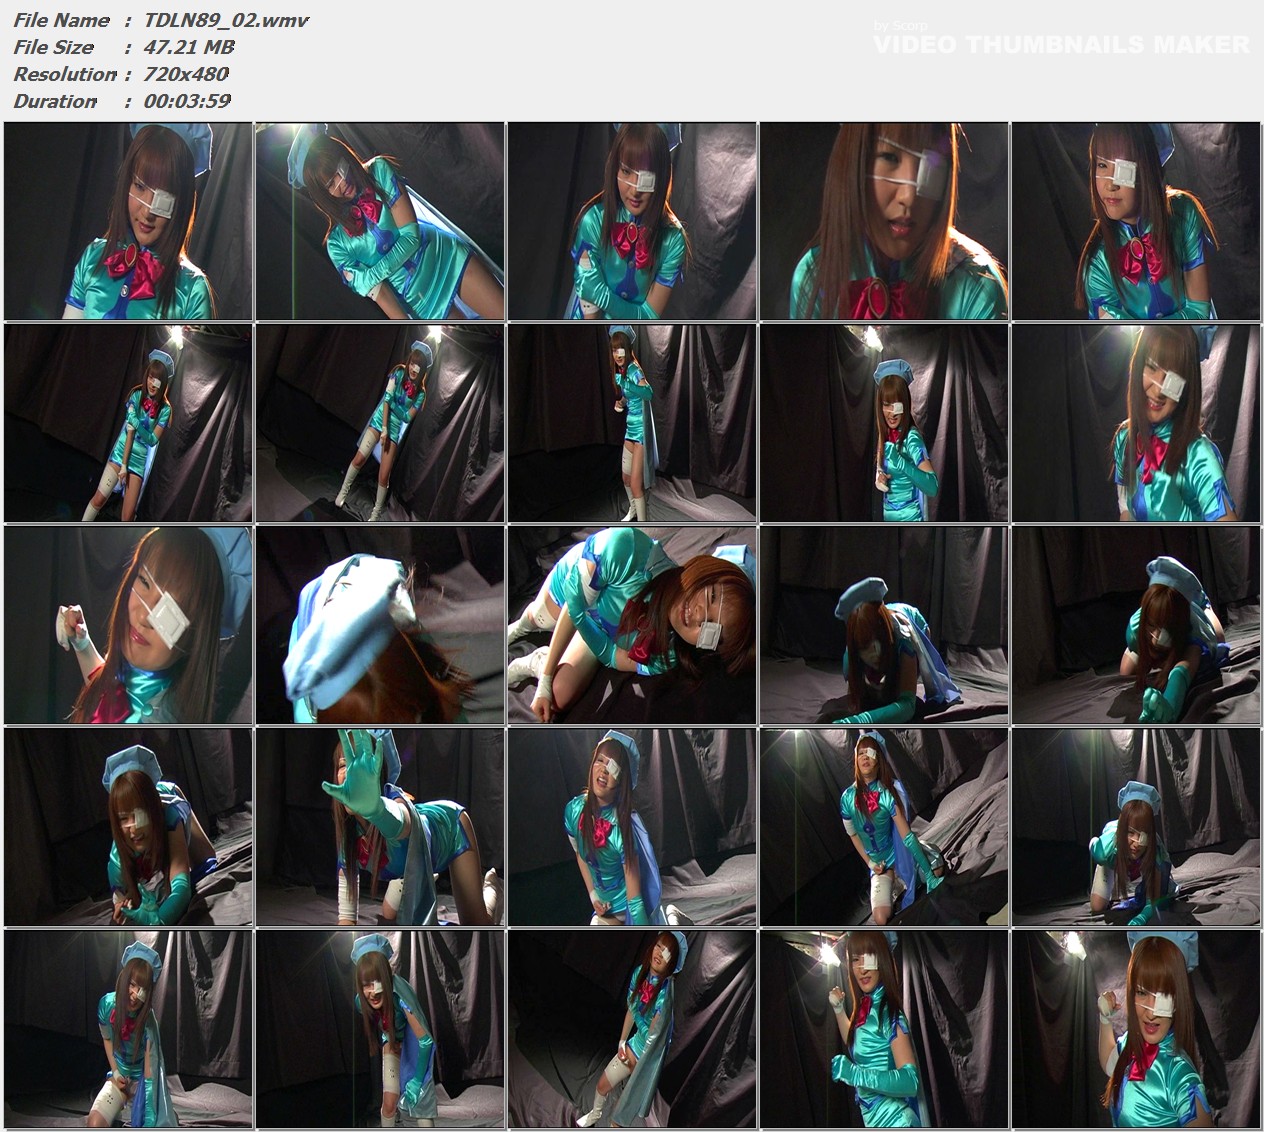Click the "Resolution" label
This screenshot has height=1132, width=1264.
click(65, 74)
